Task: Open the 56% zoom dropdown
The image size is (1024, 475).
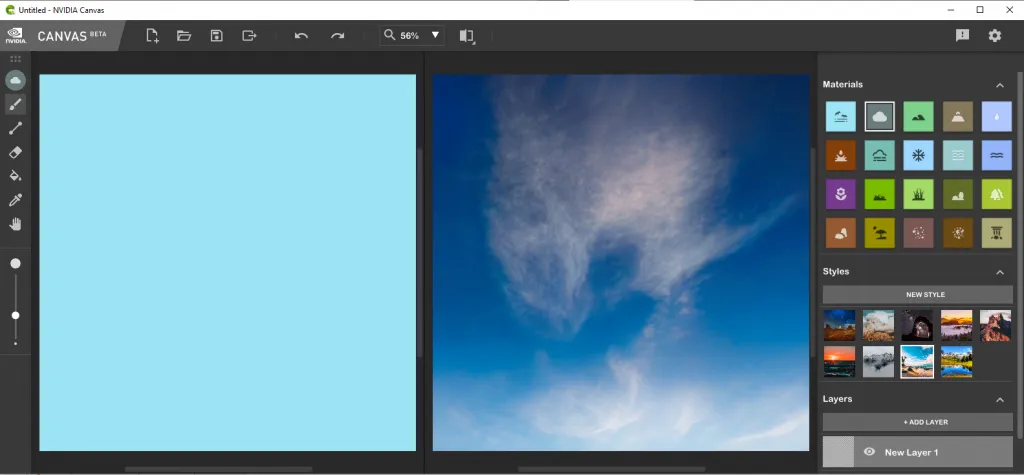Action: click(x=435, y=35)
